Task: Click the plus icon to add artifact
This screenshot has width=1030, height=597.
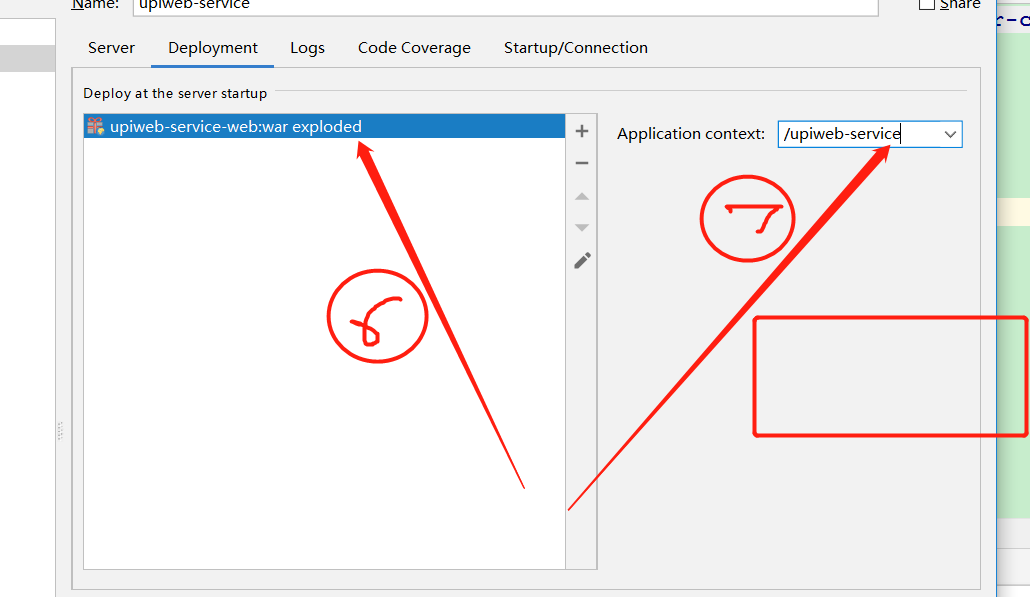Action: (x=582, y=131)
